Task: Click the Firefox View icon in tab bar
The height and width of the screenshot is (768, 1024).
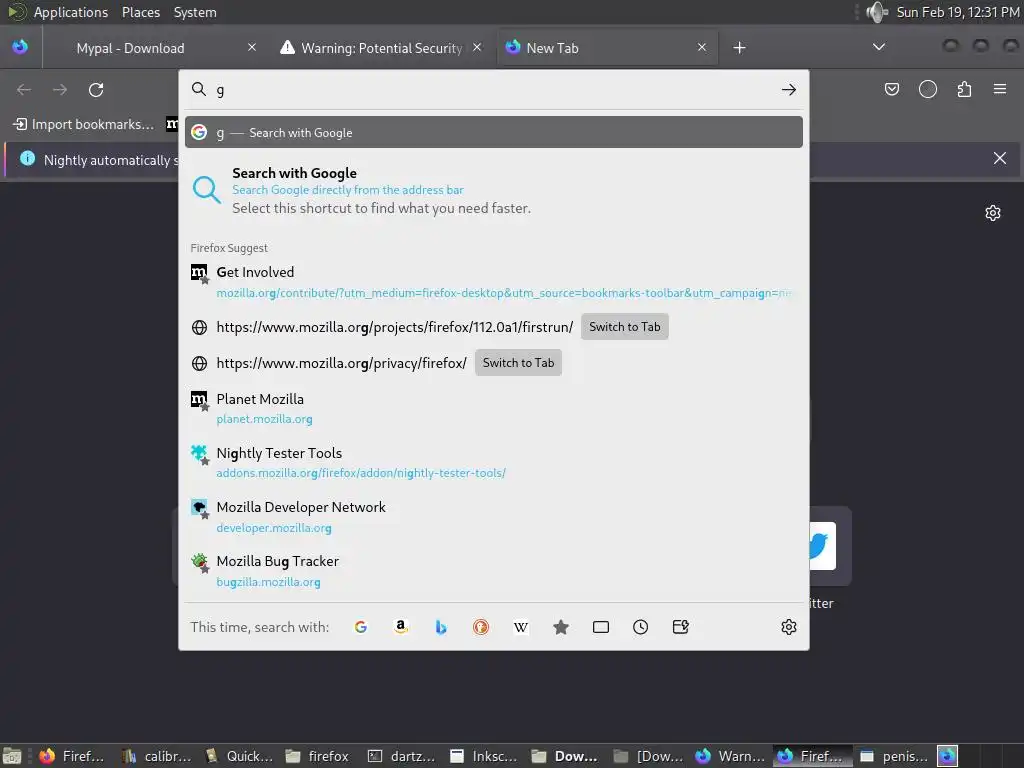Action: point(20,47)
